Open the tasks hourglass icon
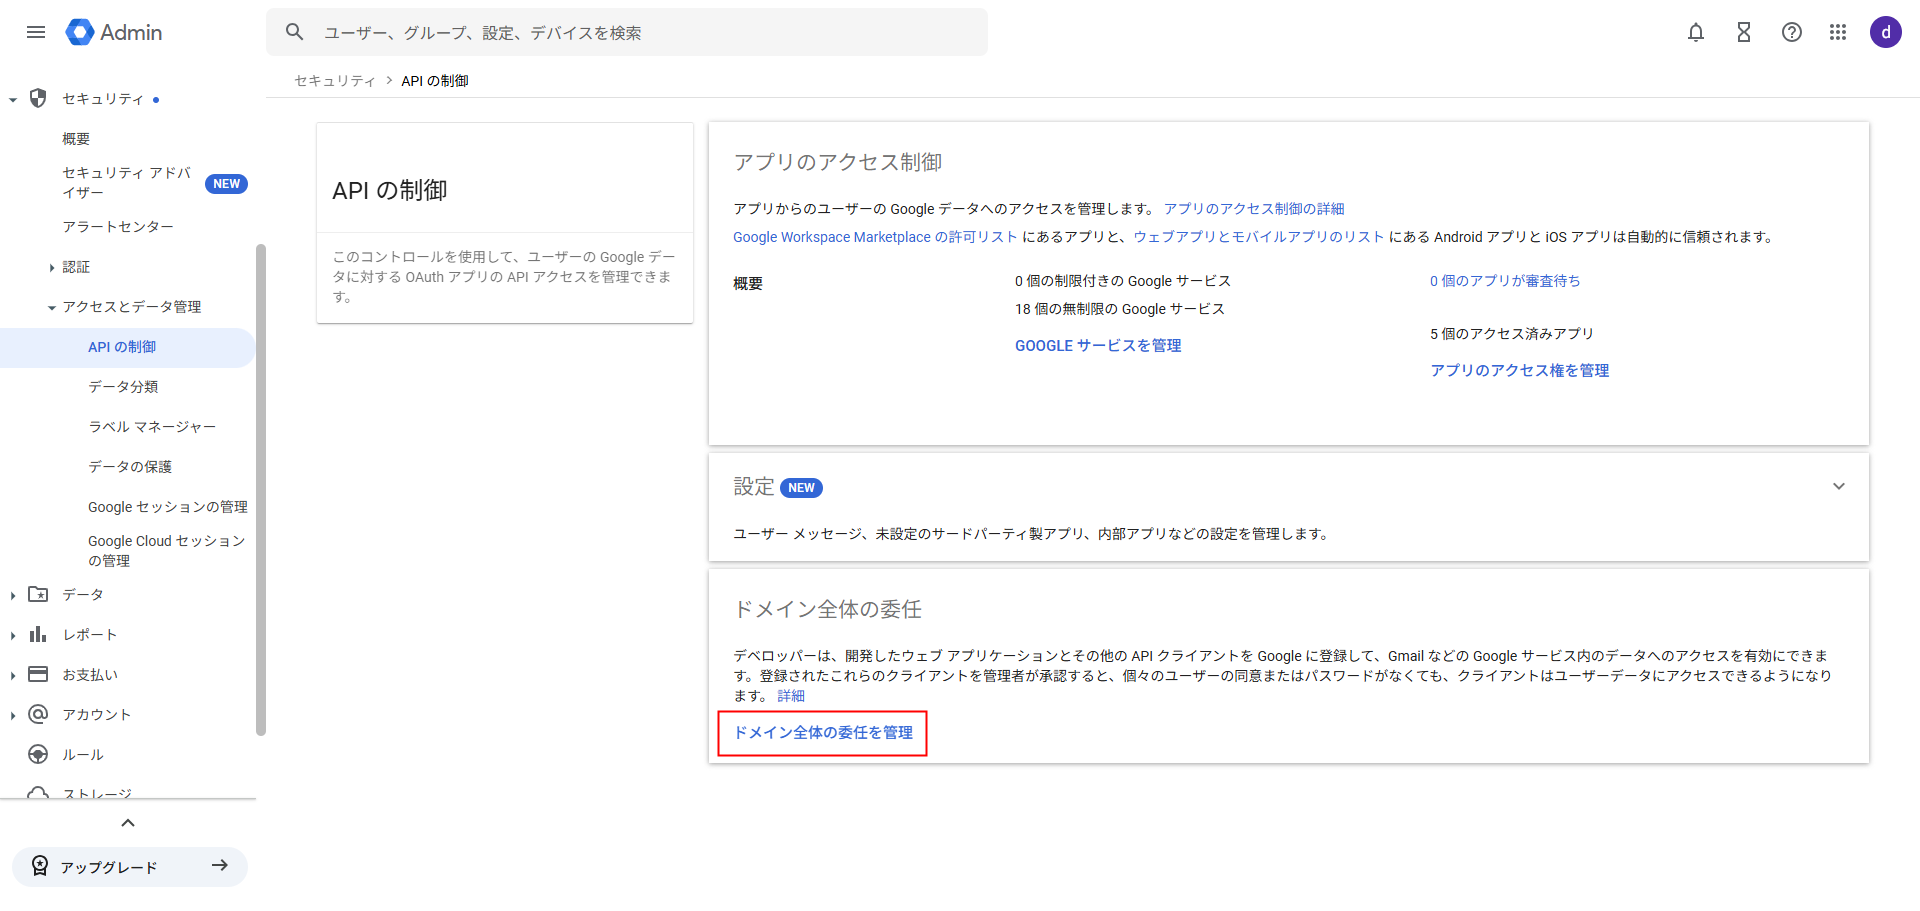Screen dimensions: 1920x911 (1743, 32)
